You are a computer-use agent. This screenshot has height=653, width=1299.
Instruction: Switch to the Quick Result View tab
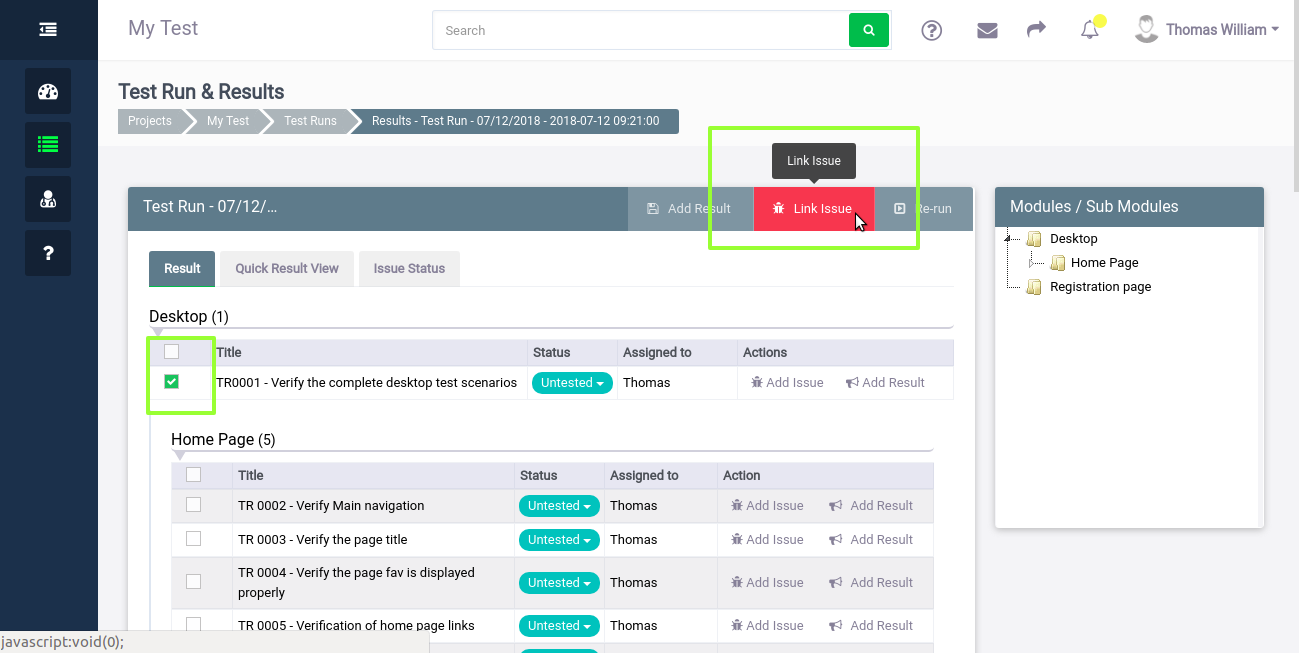click(x=287, y=268)
